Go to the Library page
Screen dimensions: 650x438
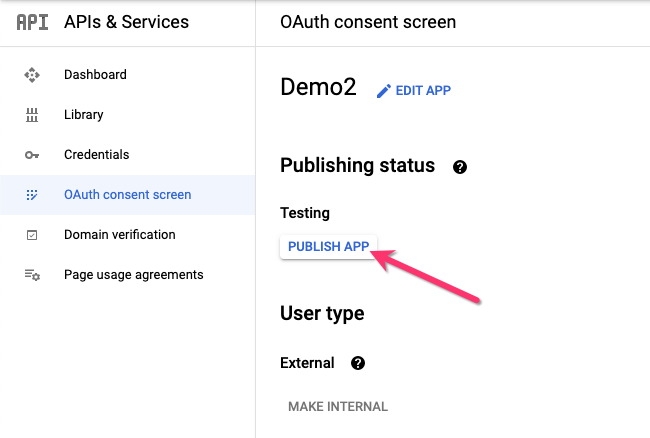click(x=84, y=115)
